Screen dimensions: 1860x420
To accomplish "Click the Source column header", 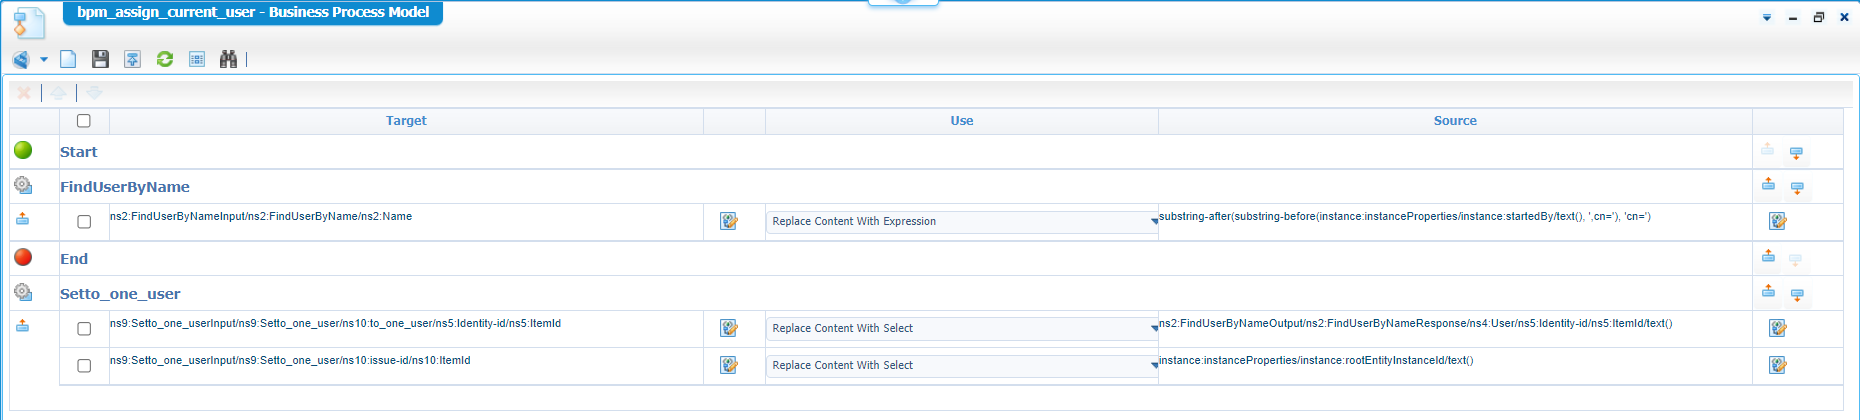I will coord(1455,121).
